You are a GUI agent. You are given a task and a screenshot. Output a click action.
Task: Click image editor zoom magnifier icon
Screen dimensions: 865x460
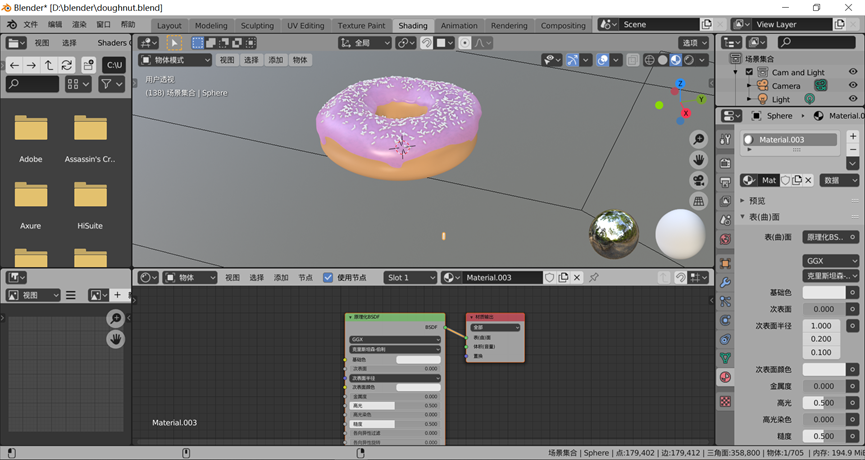115,318
